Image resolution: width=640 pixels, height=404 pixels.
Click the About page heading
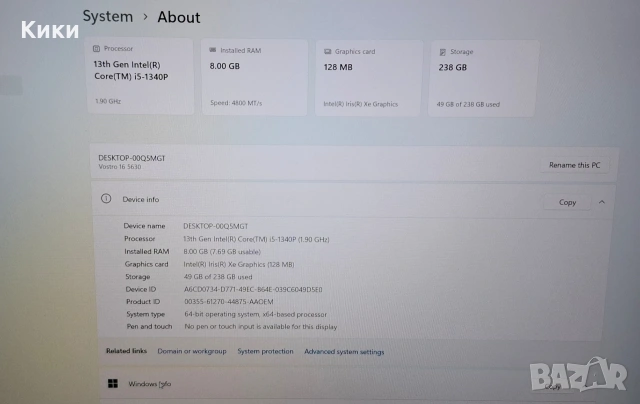coord(179,17)
